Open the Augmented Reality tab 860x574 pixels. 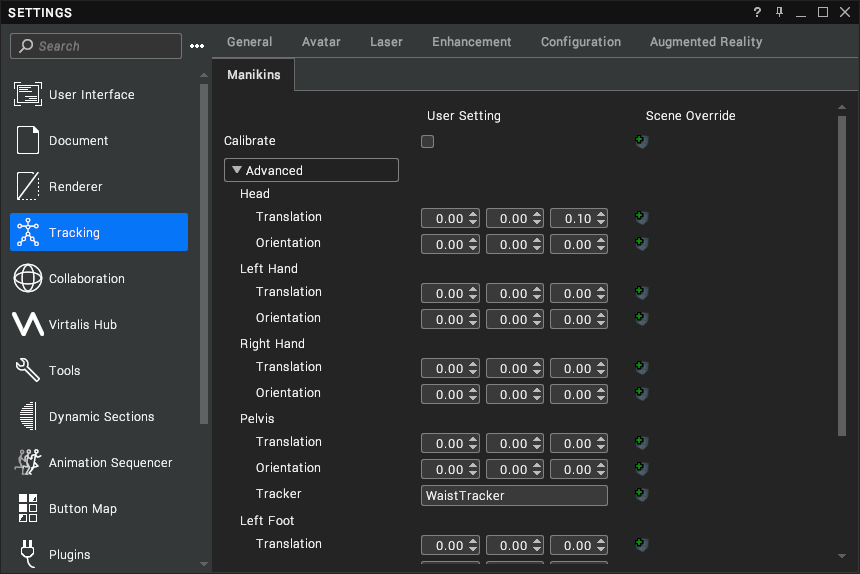click(x=706, y=42)
